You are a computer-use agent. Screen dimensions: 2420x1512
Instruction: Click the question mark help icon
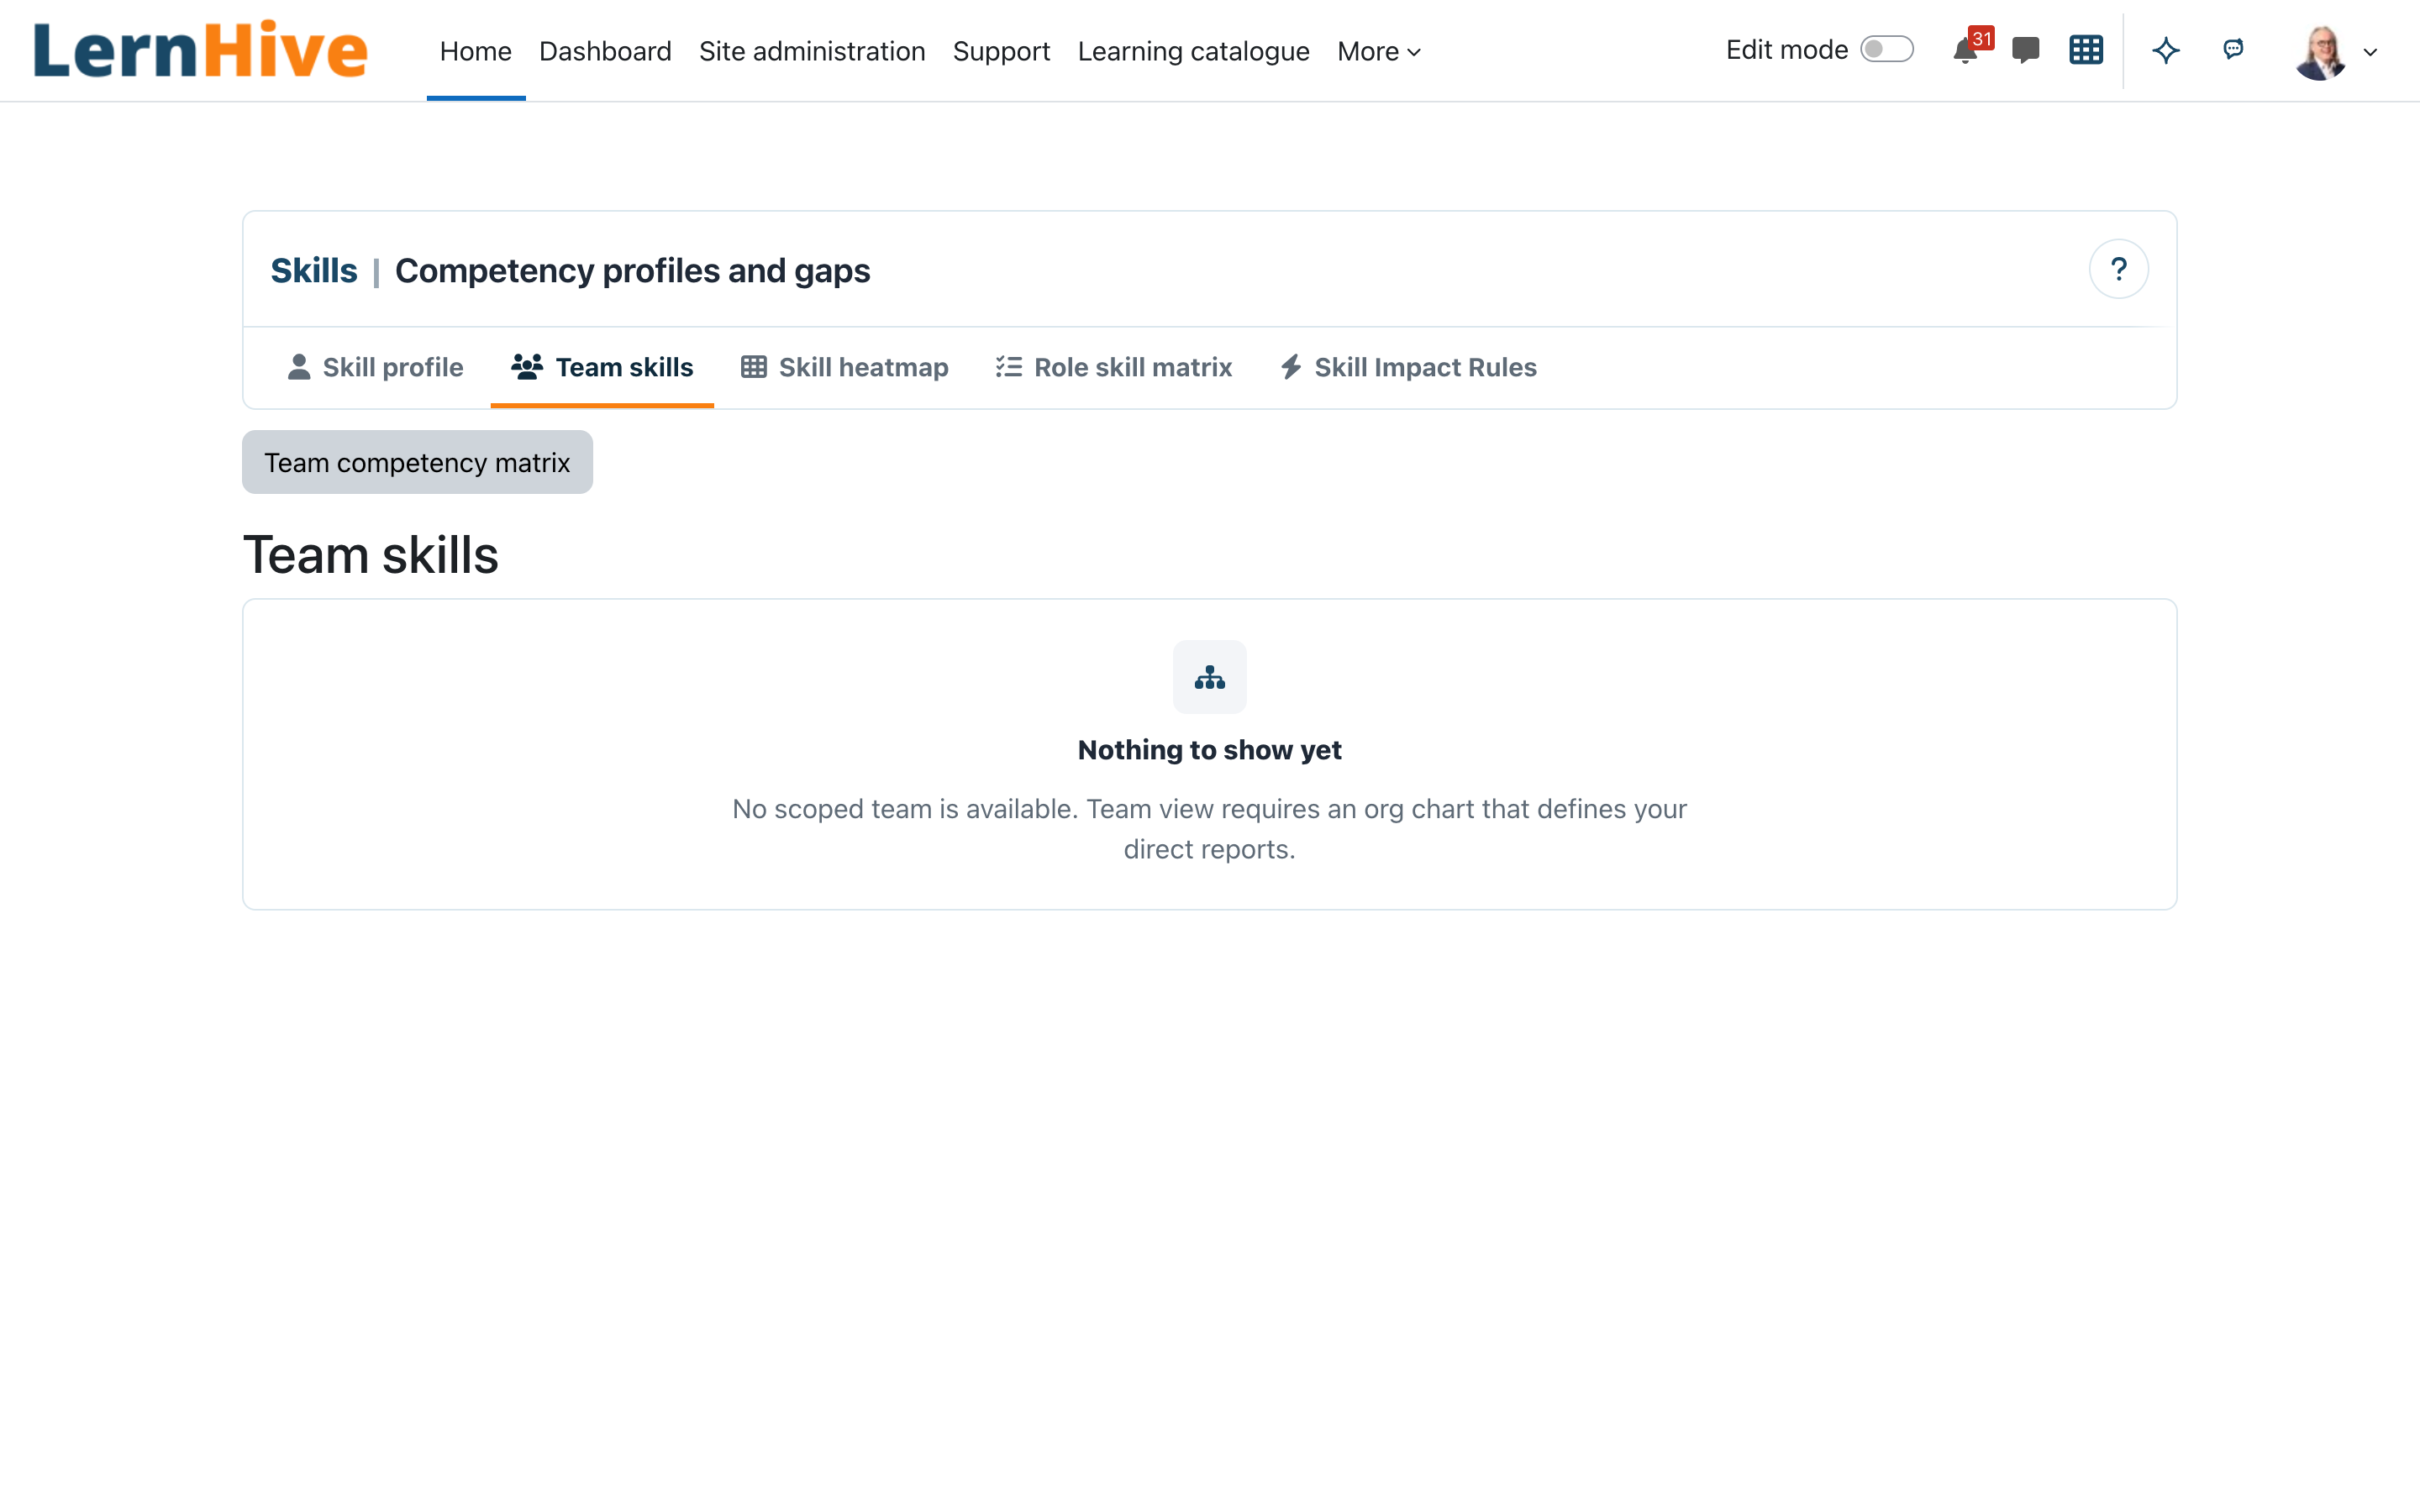pos(2118,269)
